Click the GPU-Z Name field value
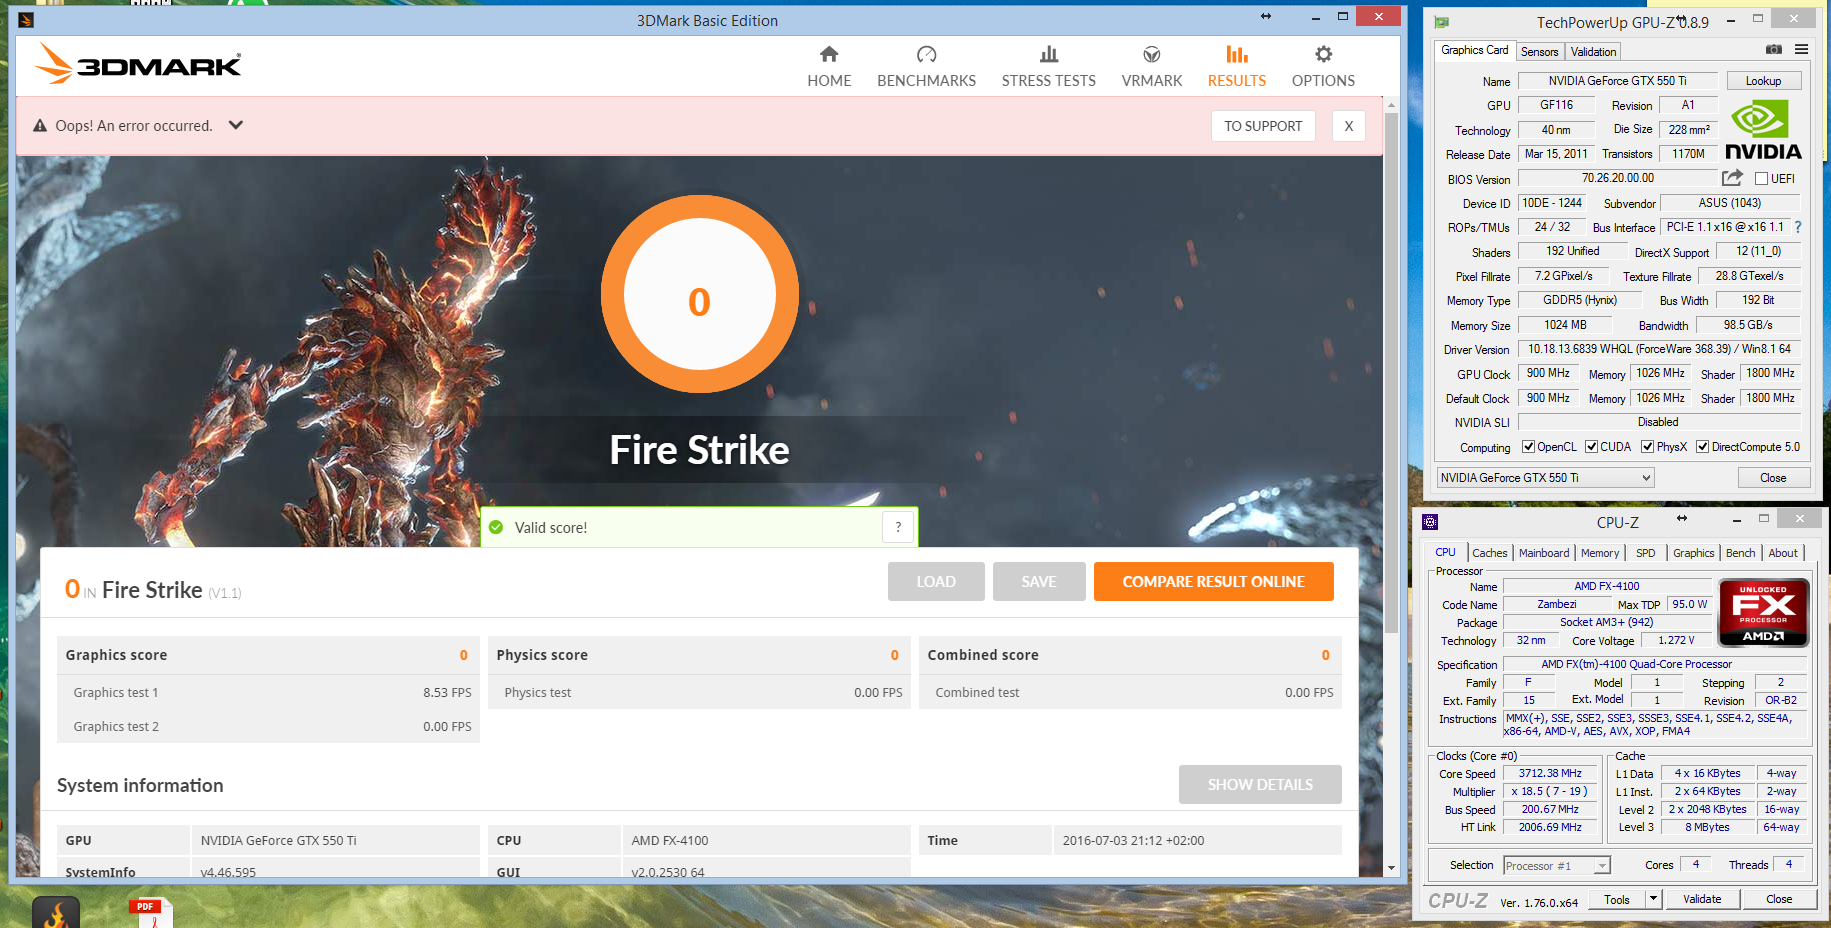 point(1617,81)
